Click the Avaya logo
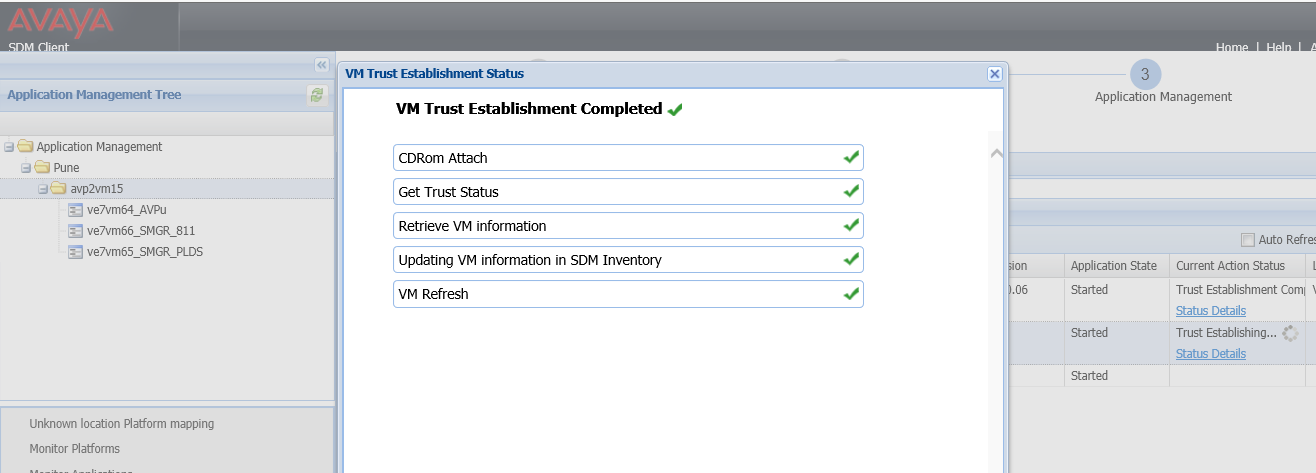 (61, 21)
